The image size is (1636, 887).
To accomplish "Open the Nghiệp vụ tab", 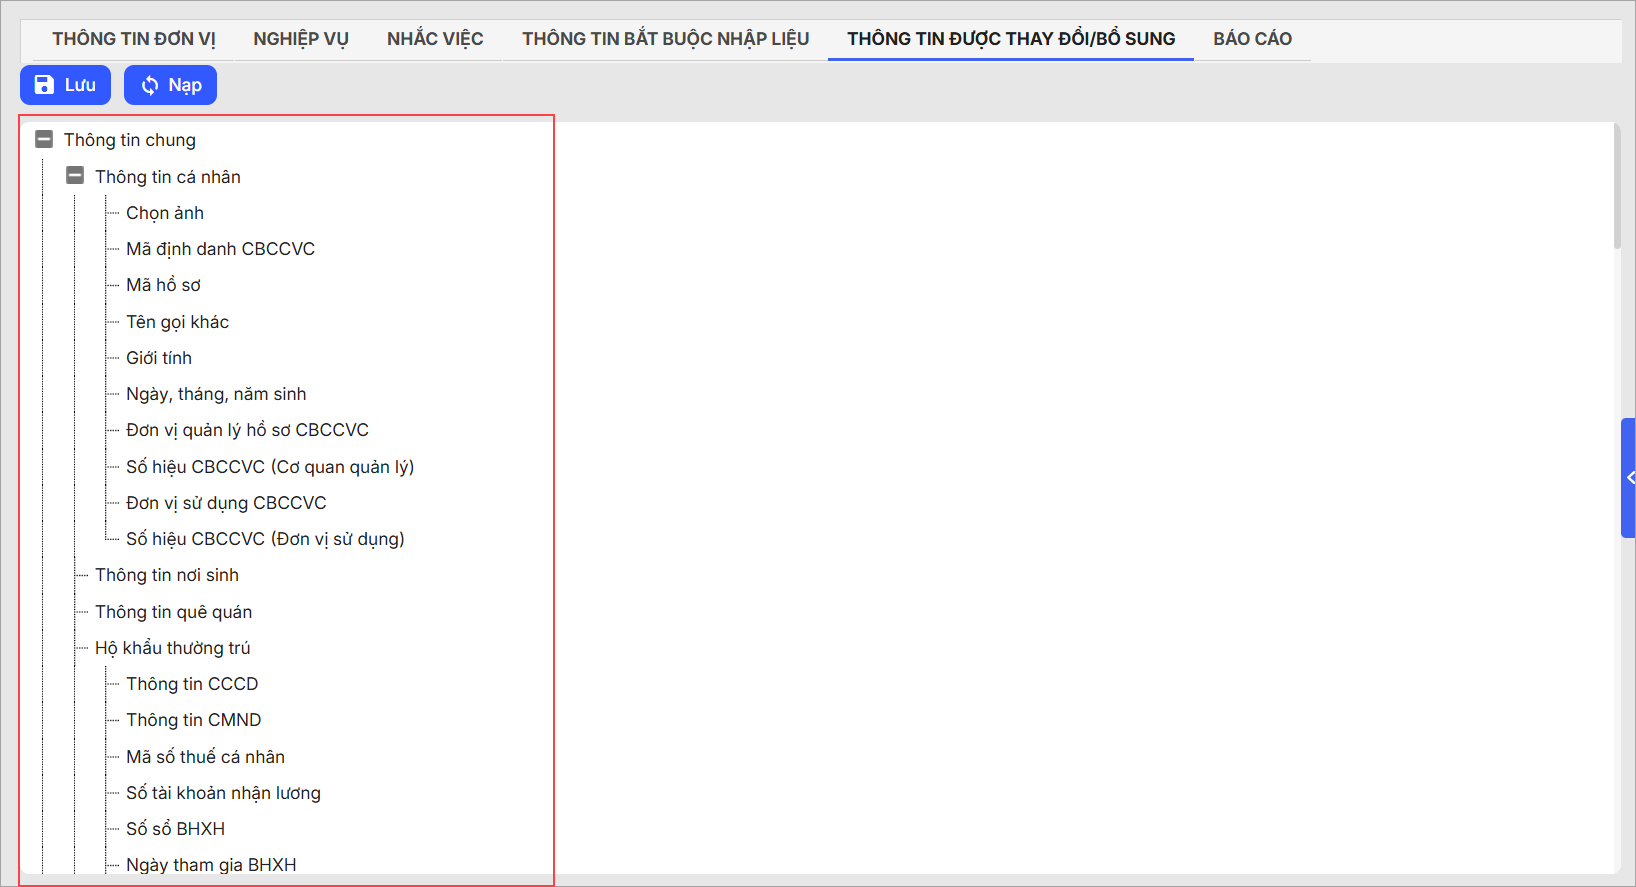I will [x=300, y=39].
